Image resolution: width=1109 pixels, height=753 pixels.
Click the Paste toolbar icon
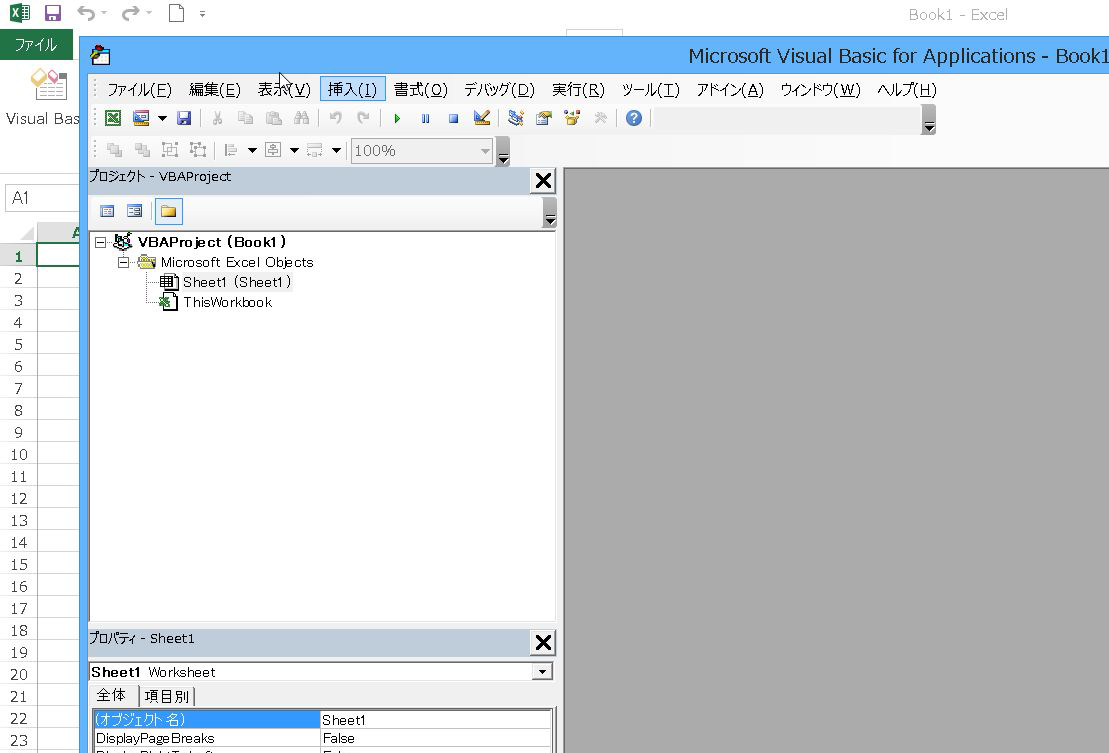(274, 118)
